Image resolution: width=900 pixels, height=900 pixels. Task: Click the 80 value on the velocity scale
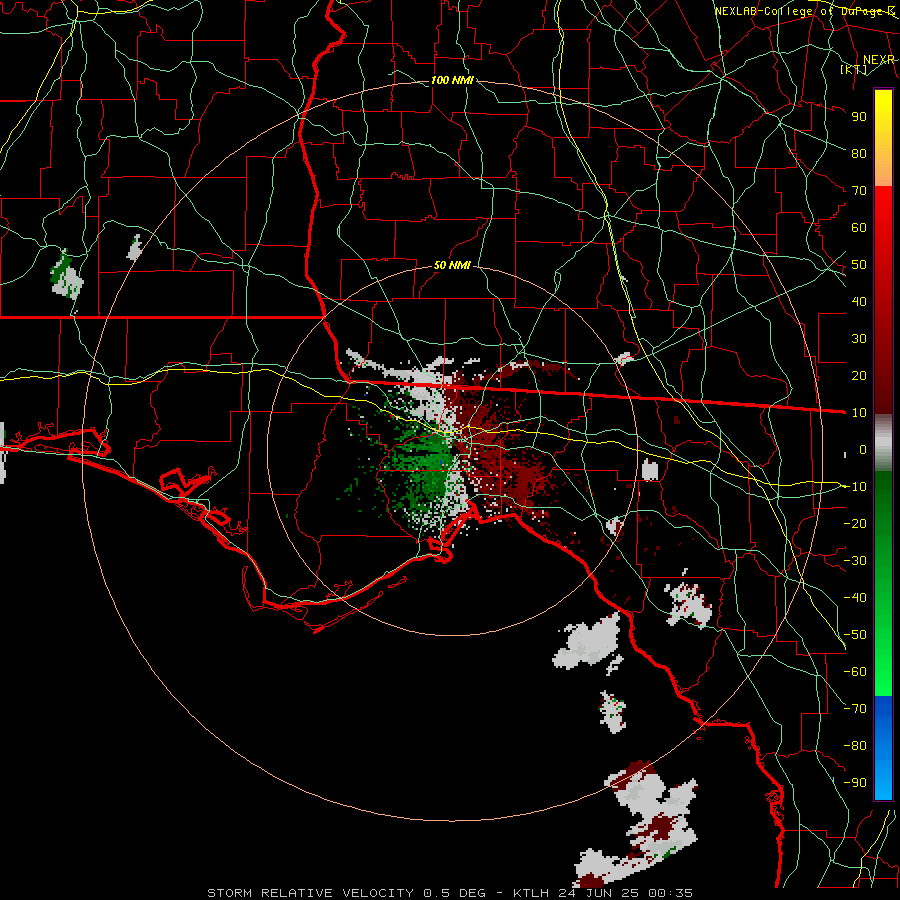pos(859,153)
